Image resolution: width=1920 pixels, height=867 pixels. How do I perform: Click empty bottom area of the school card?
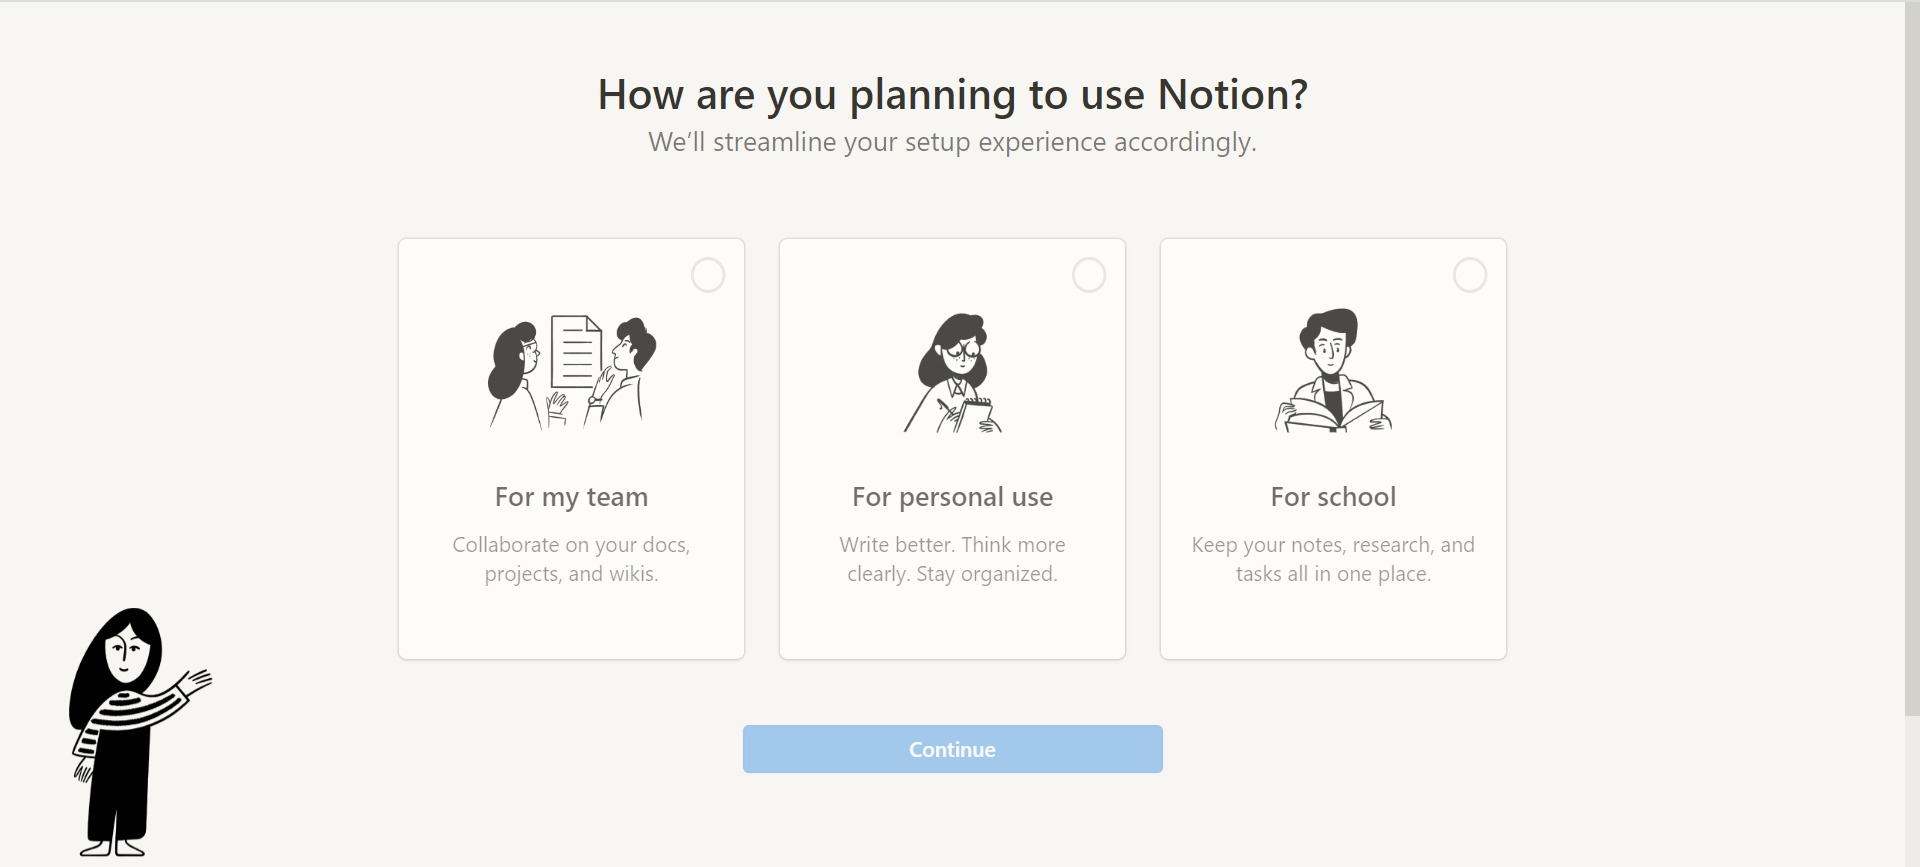[x=1333, y=625]
